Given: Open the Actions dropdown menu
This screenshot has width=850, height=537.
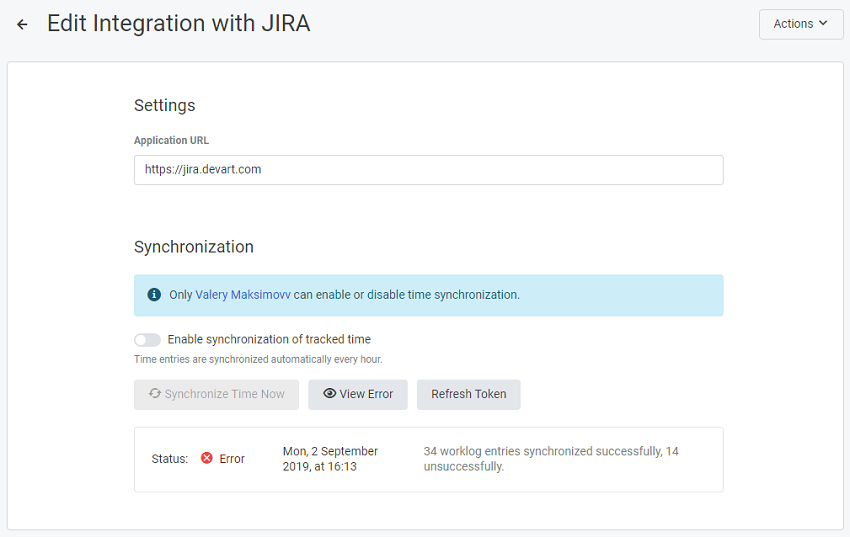Looking at the screenshot, I should point(801,24).
